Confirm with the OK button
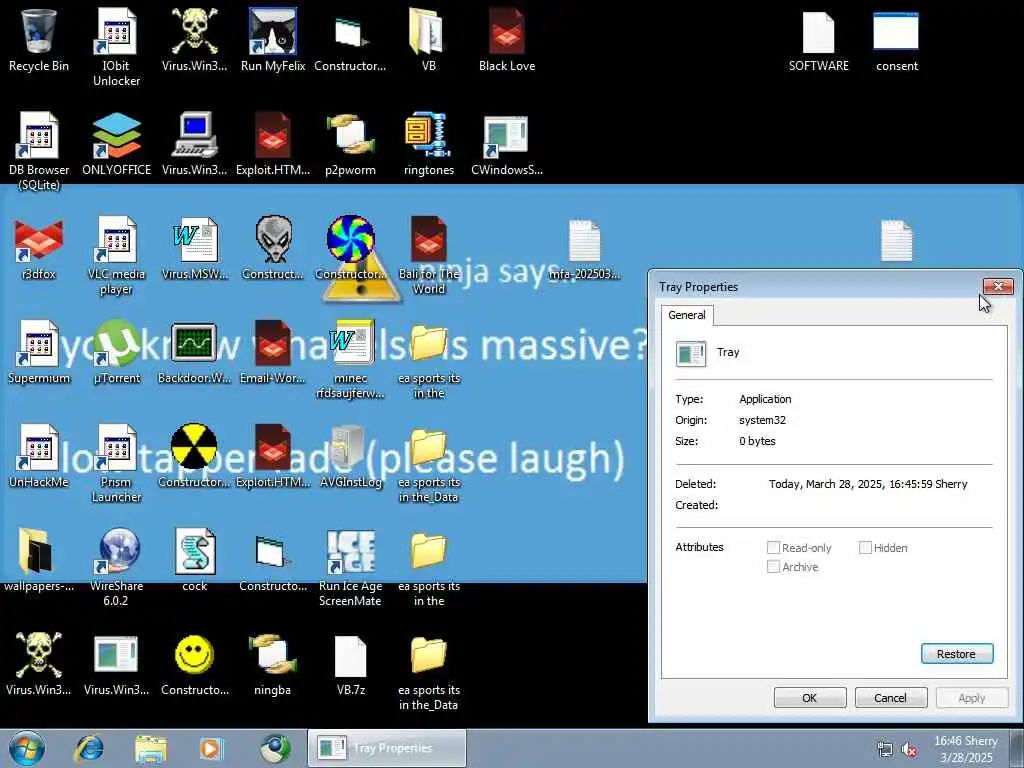 coord(810,697)
